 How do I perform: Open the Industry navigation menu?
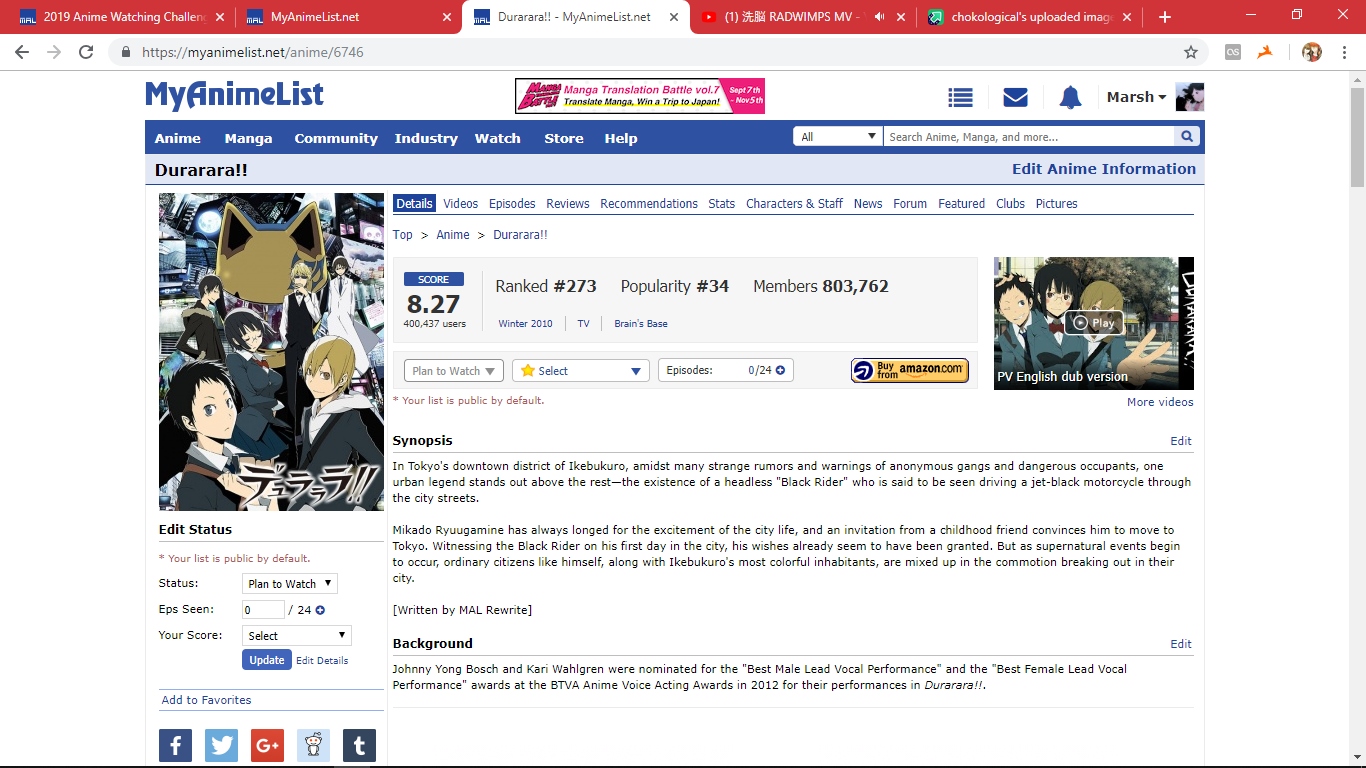426,138
